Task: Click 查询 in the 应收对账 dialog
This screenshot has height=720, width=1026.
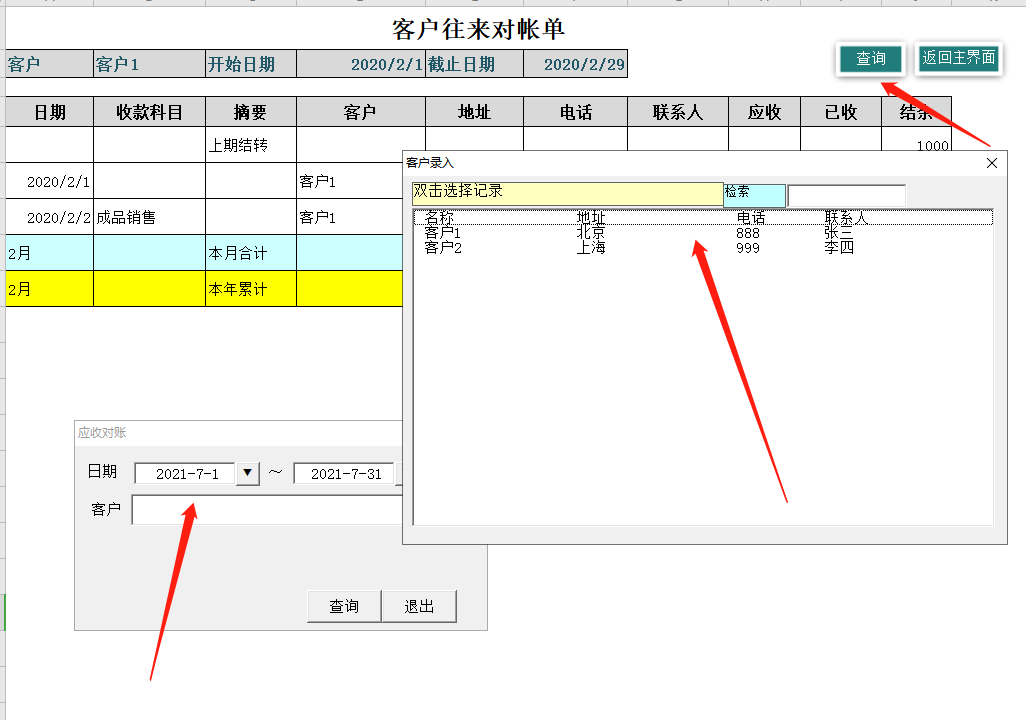Action: click(x=344, y=606)
